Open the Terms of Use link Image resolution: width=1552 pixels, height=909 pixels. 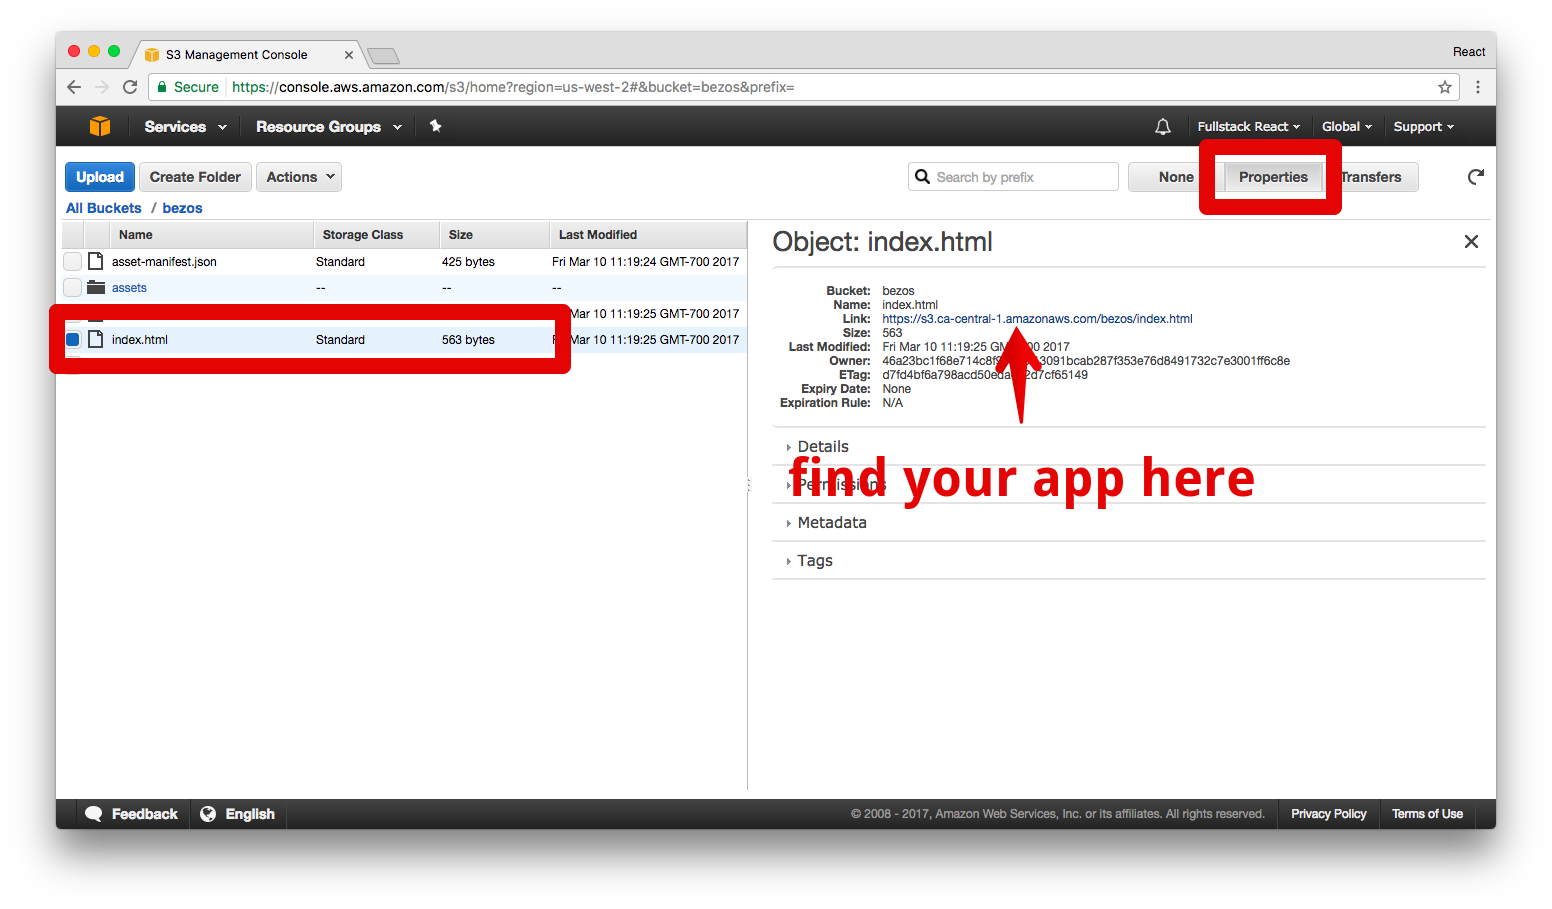1427,814
